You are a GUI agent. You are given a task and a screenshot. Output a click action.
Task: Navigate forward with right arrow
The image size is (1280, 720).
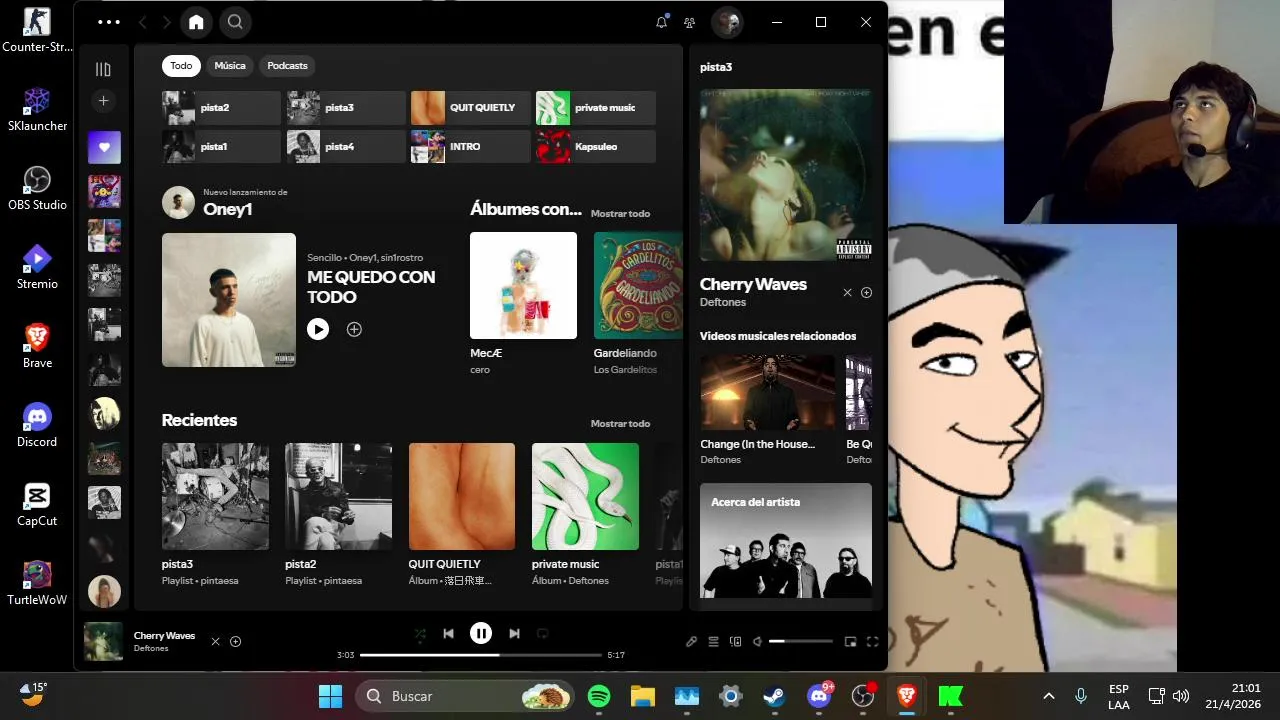pyautogui.click(x=166, y=22)
